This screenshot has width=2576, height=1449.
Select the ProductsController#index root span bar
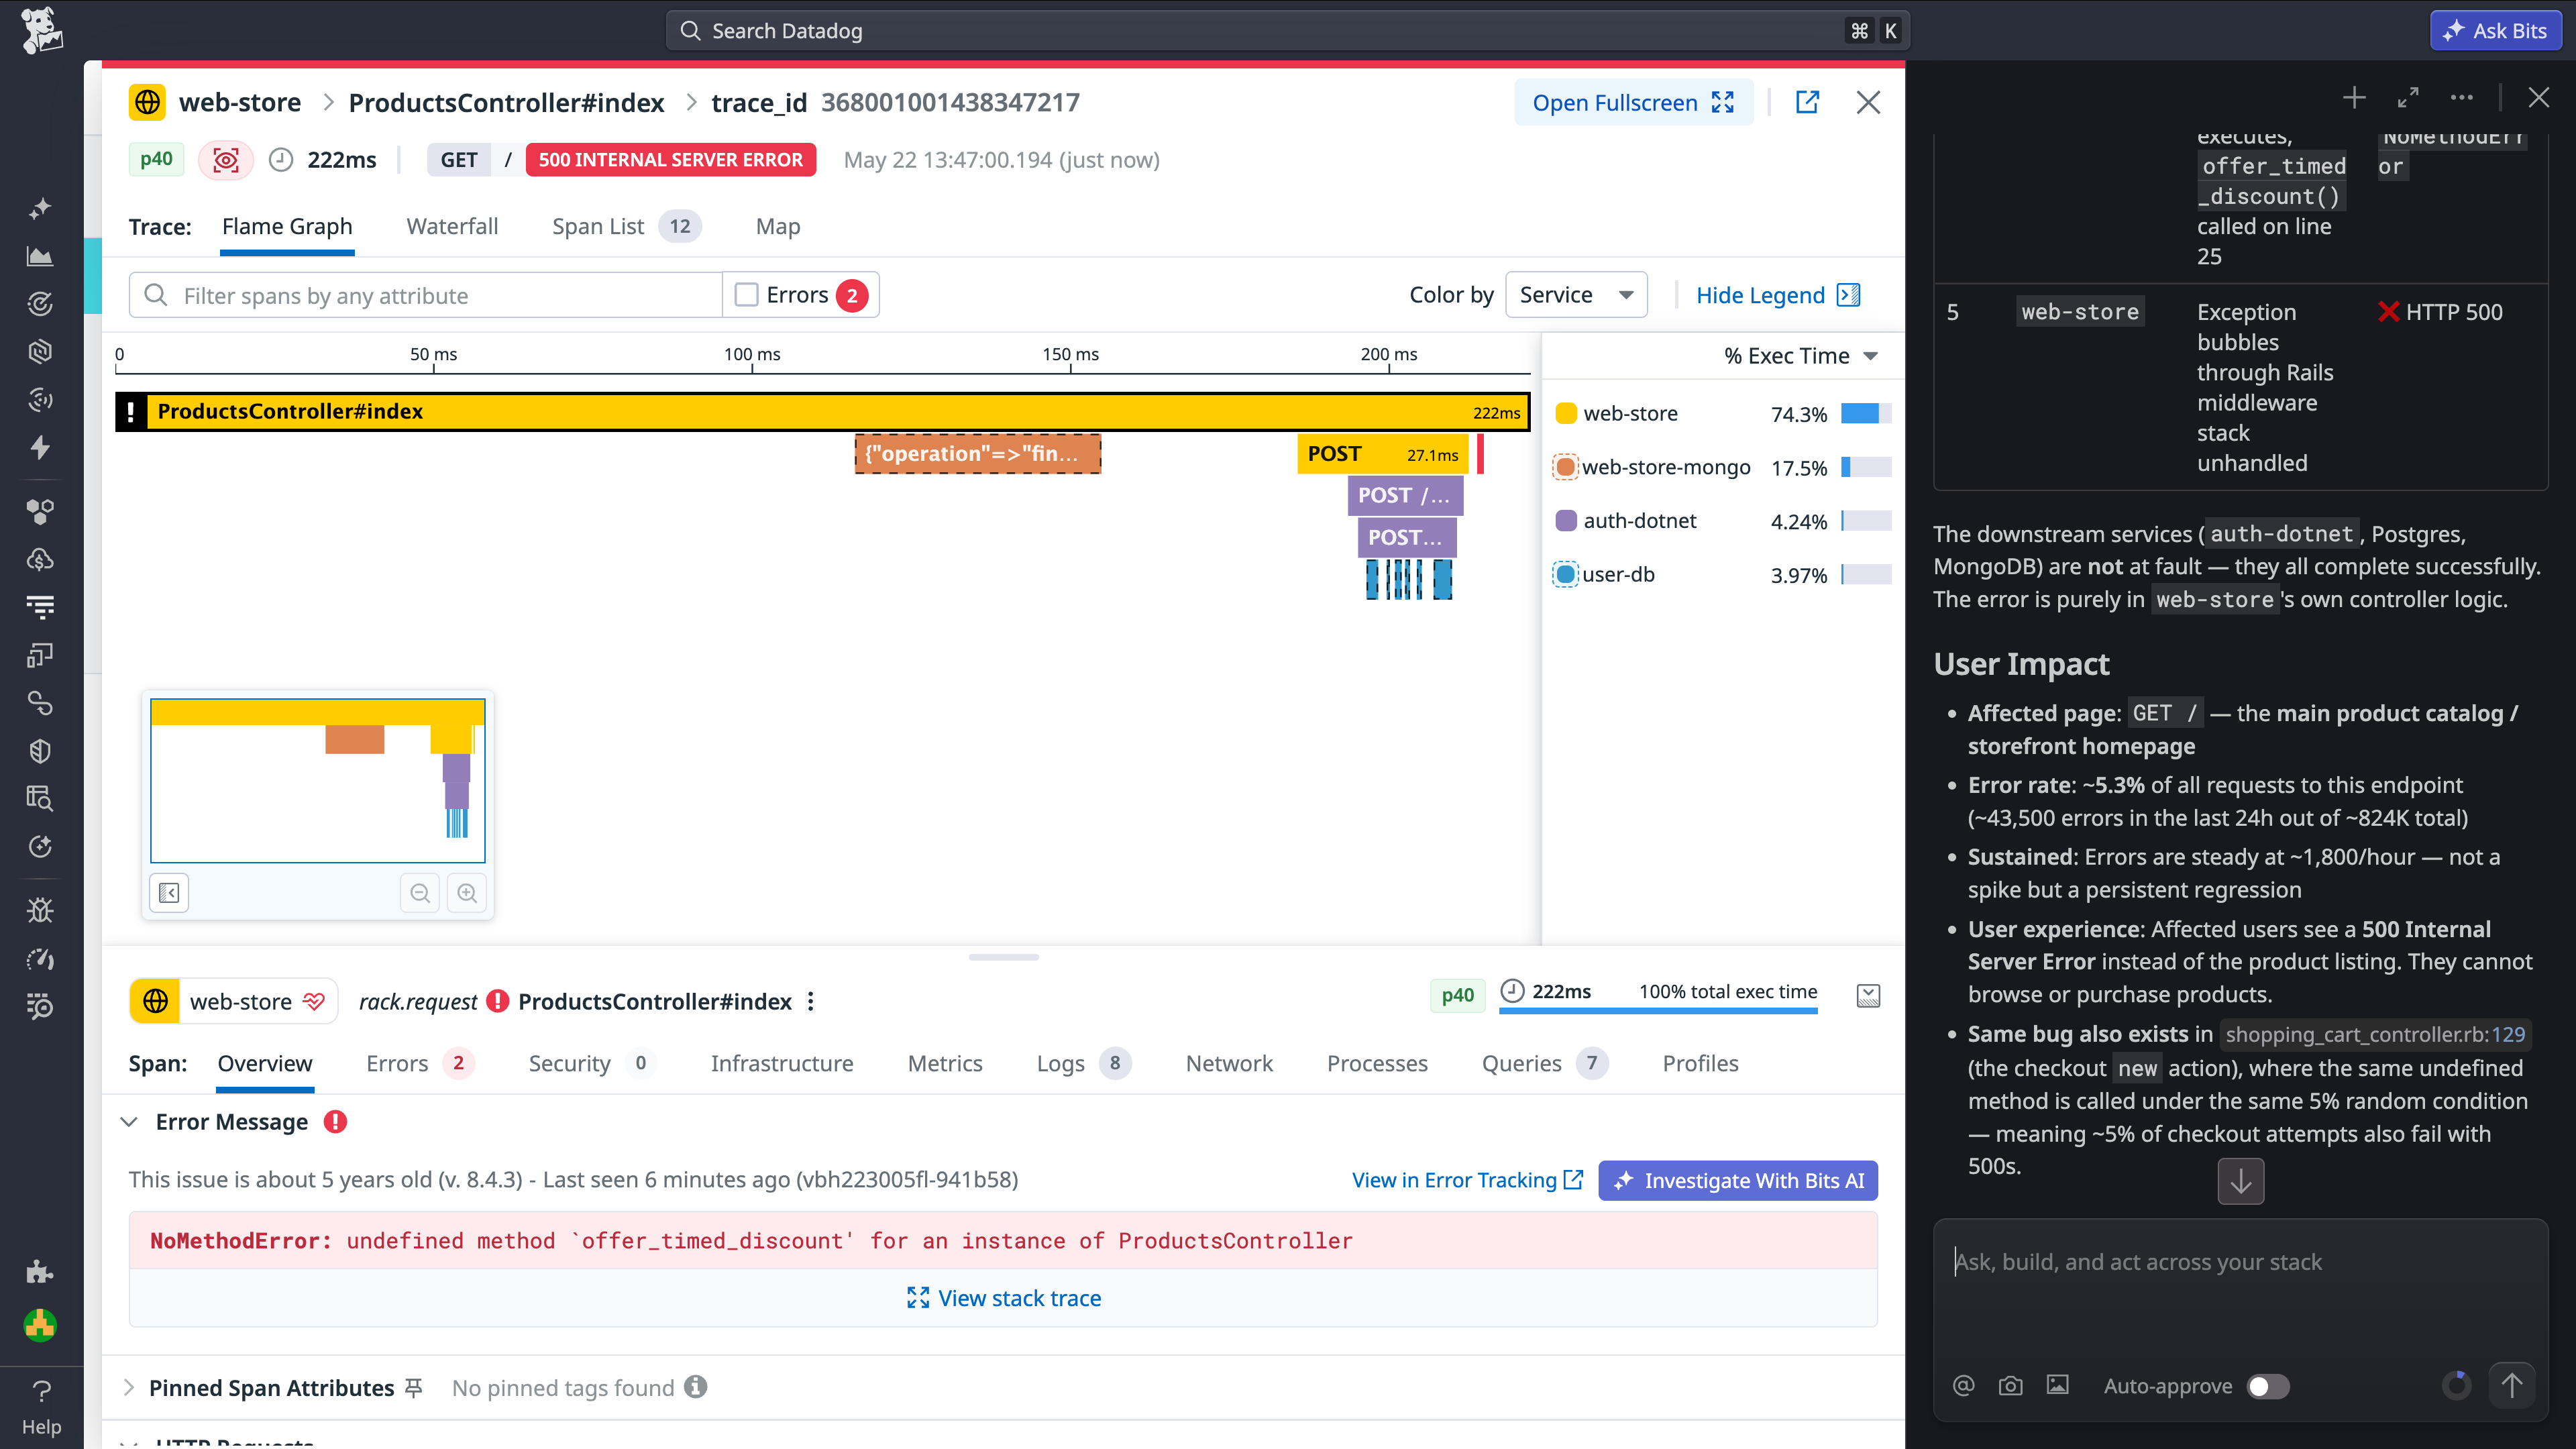[822, 411]
